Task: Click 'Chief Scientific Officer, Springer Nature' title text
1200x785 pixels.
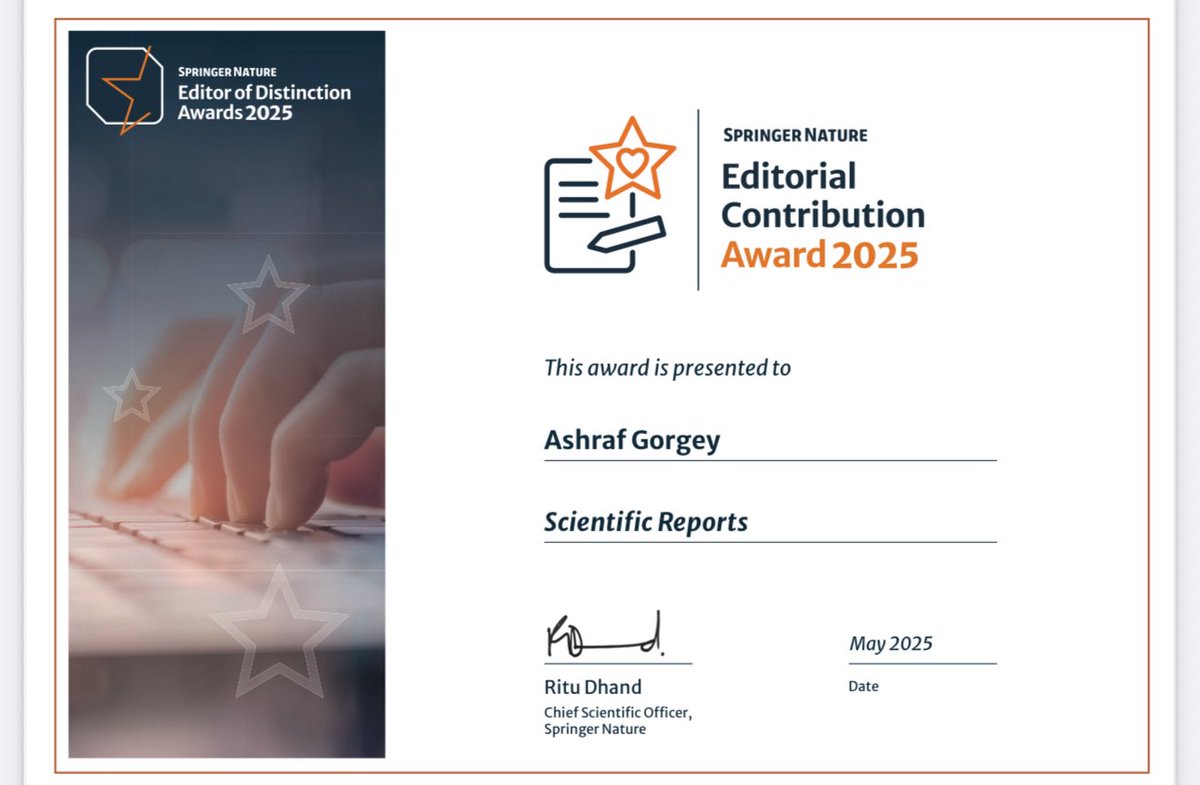Action: coord(618,721)
